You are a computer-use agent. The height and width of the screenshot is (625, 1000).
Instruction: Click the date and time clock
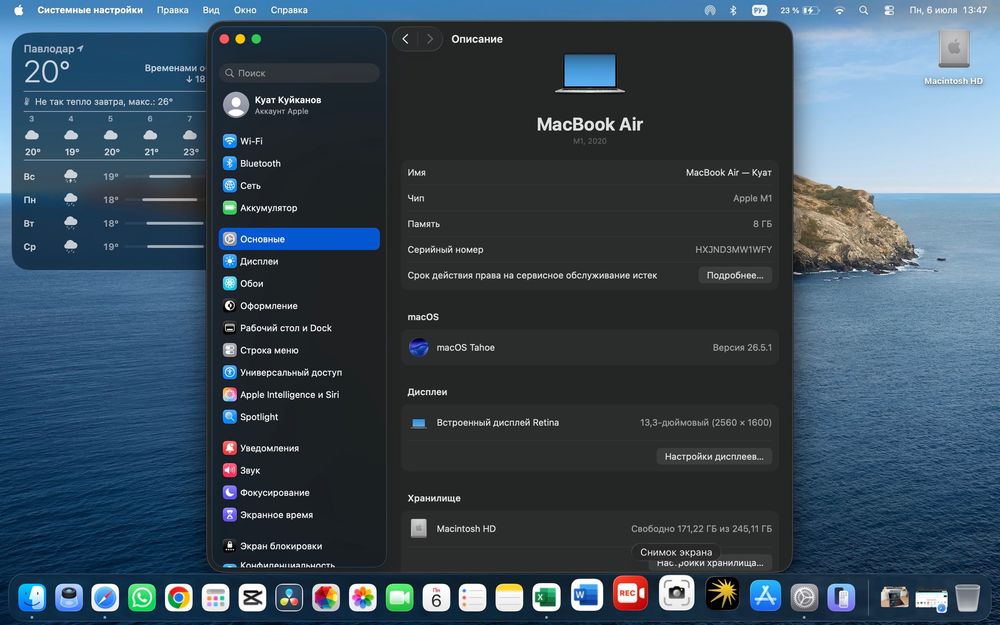tap(948, 10)
